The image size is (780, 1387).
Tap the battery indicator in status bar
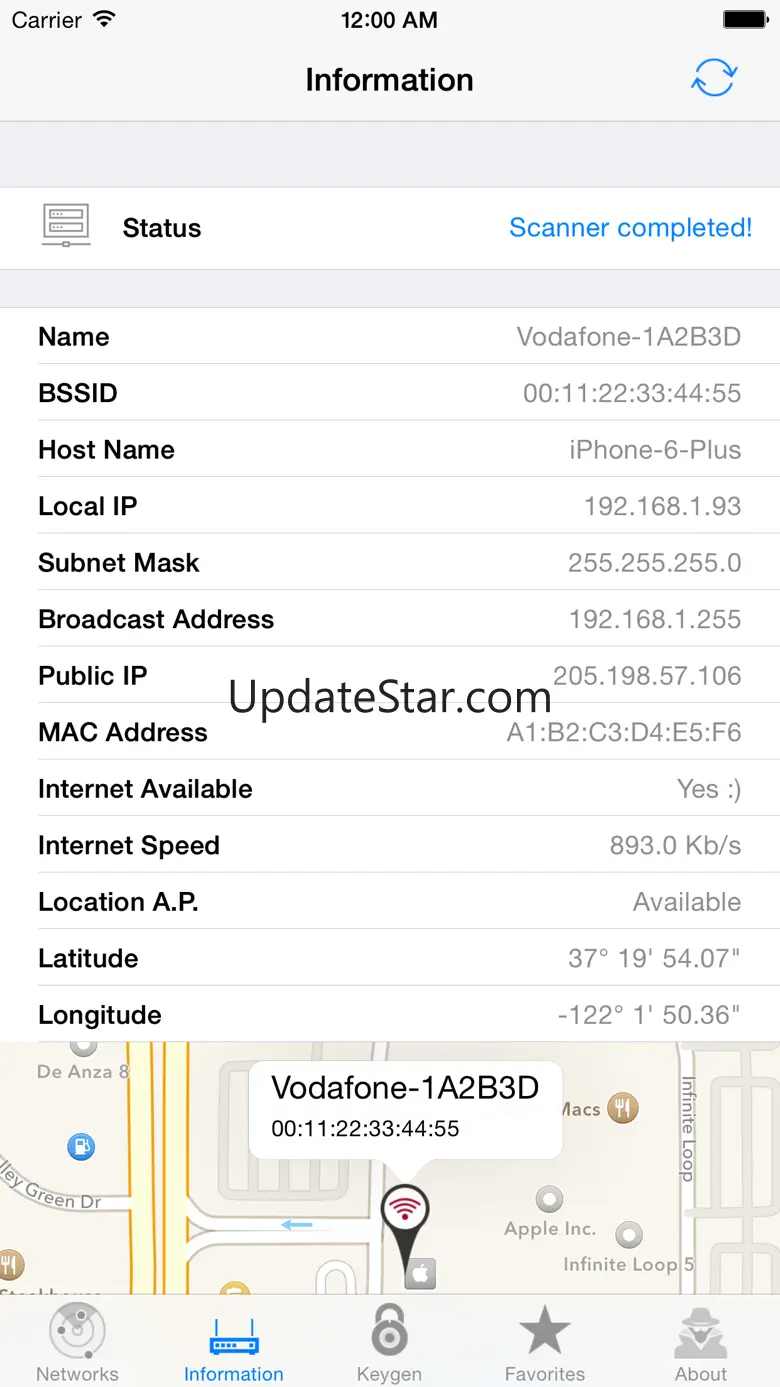745,19
